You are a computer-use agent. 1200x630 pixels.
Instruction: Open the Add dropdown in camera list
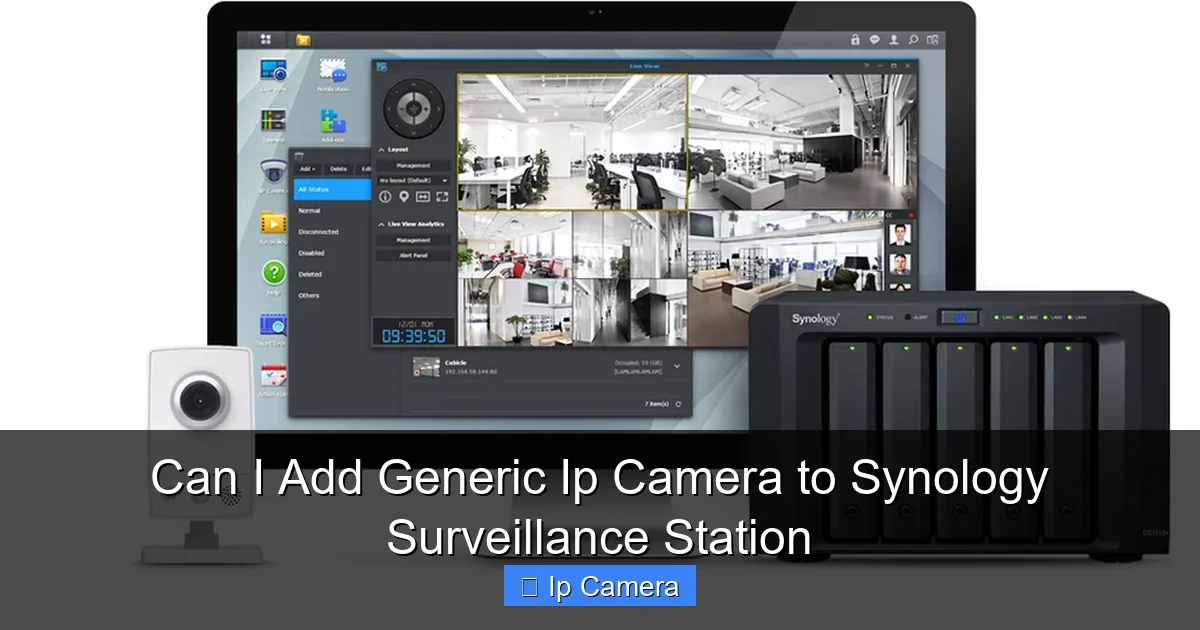pyautogui.click(x=307, y=169)
